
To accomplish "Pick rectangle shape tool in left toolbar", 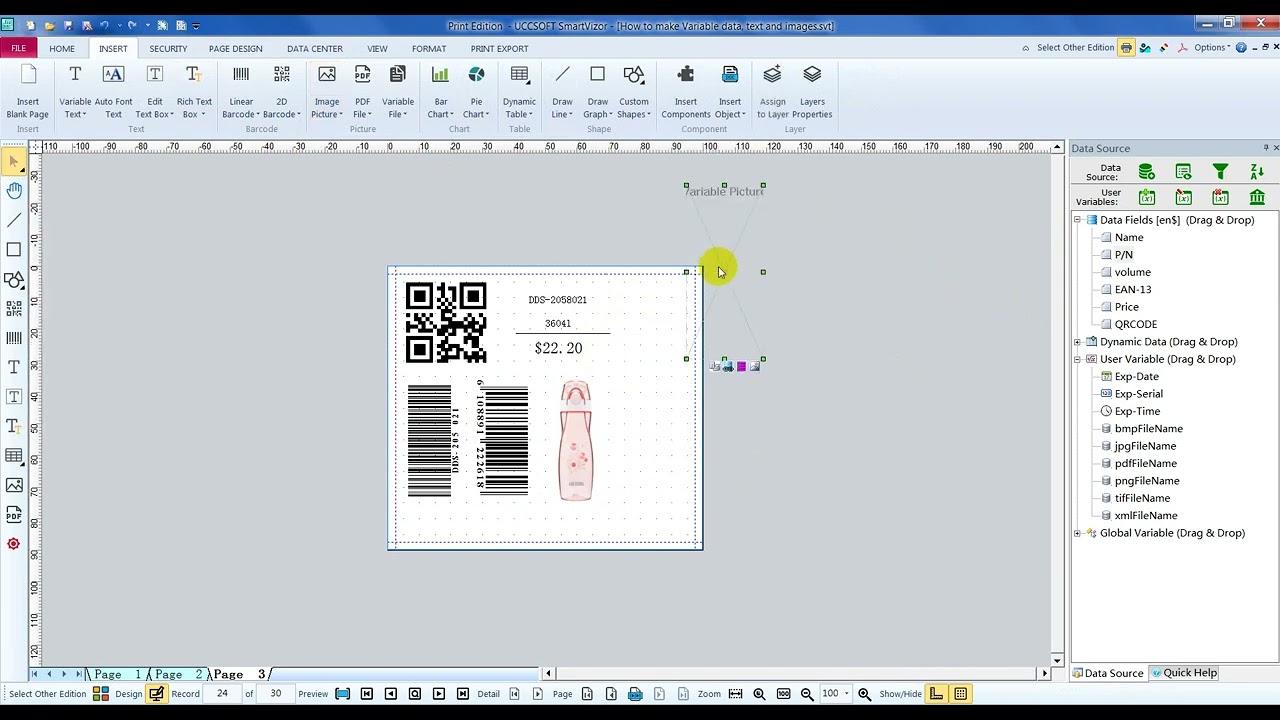I will click(x=14, y=249).
